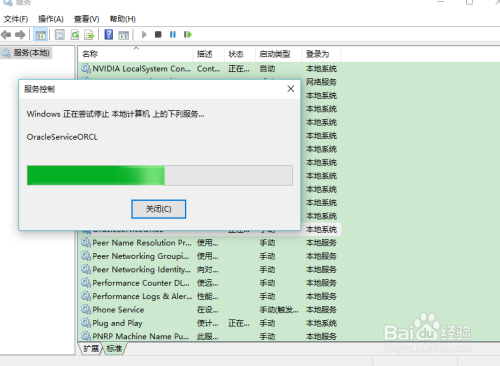Select the Plug and Play service name
The image size is (500, 366).
coord(117,323)
